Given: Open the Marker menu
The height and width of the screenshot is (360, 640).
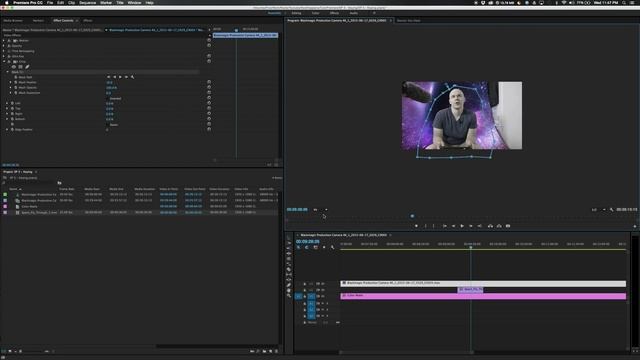Looking at the screenshot, I should (x=106, y=2).
